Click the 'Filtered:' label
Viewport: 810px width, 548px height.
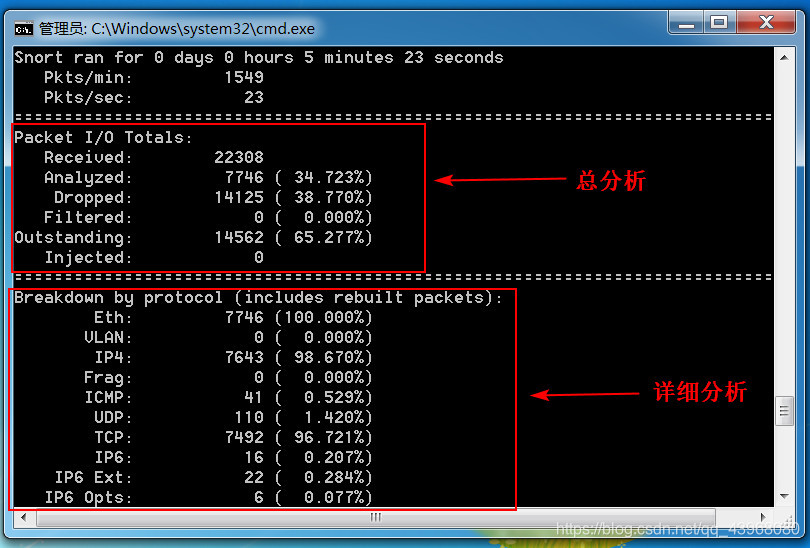88,217
